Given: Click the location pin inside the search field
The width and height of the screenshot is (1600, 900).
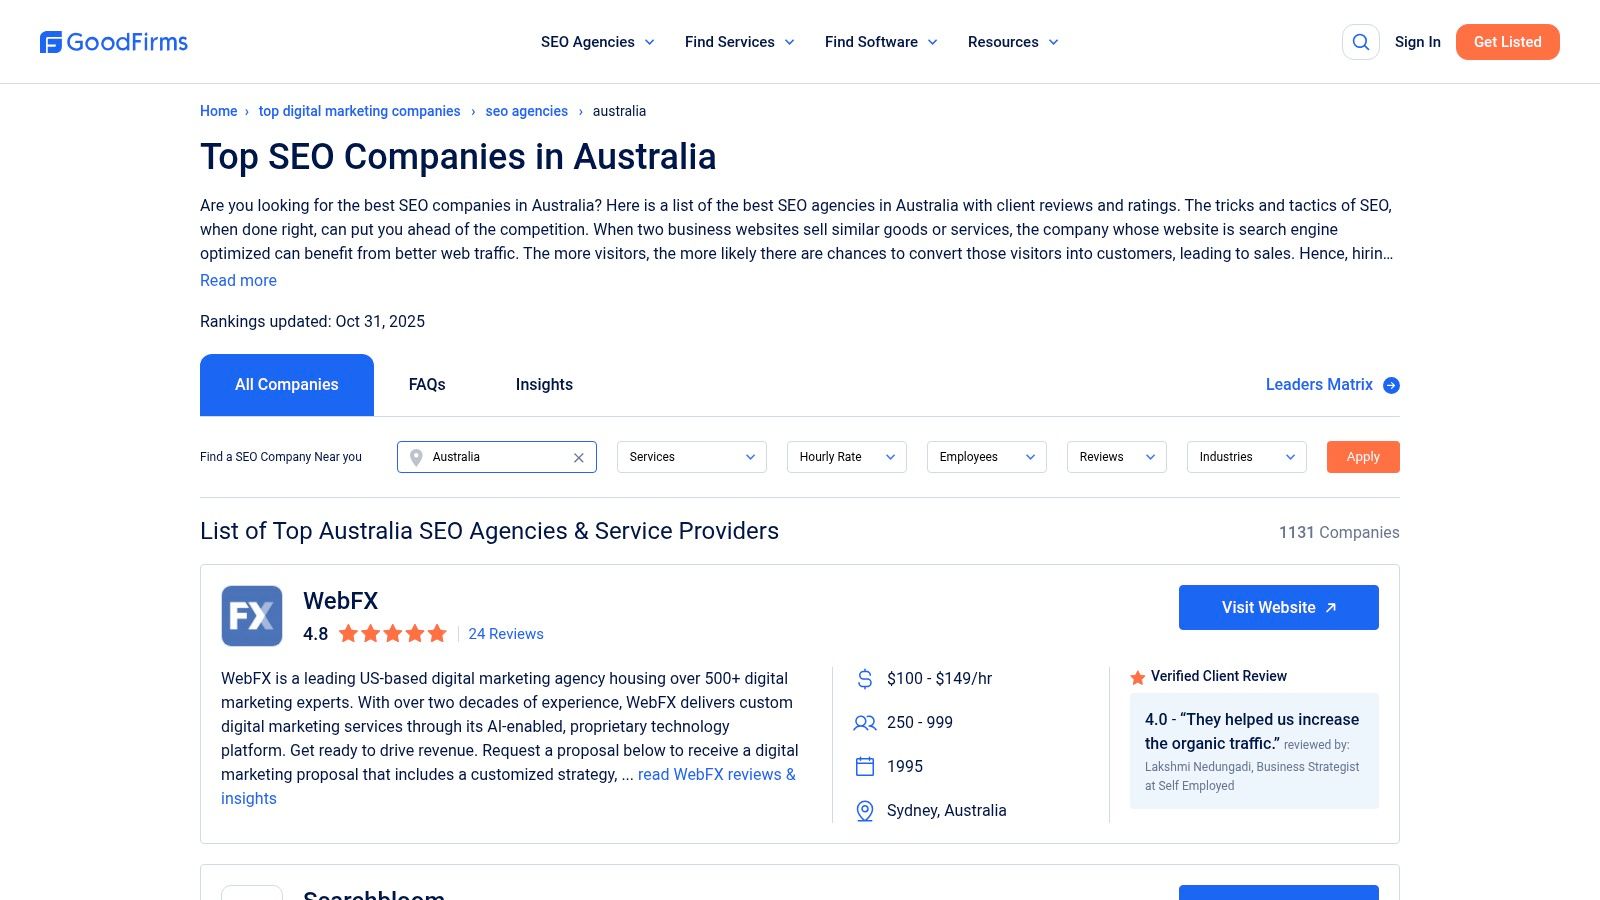Looking at the screenshot, I should click(x=417, y=457).
